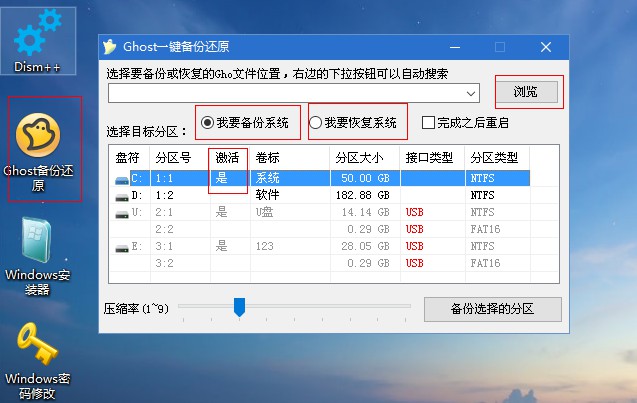This screenshot has height=403, width=637.
Task: Click the 备份选择的分区 button
Action: [492, 309]
